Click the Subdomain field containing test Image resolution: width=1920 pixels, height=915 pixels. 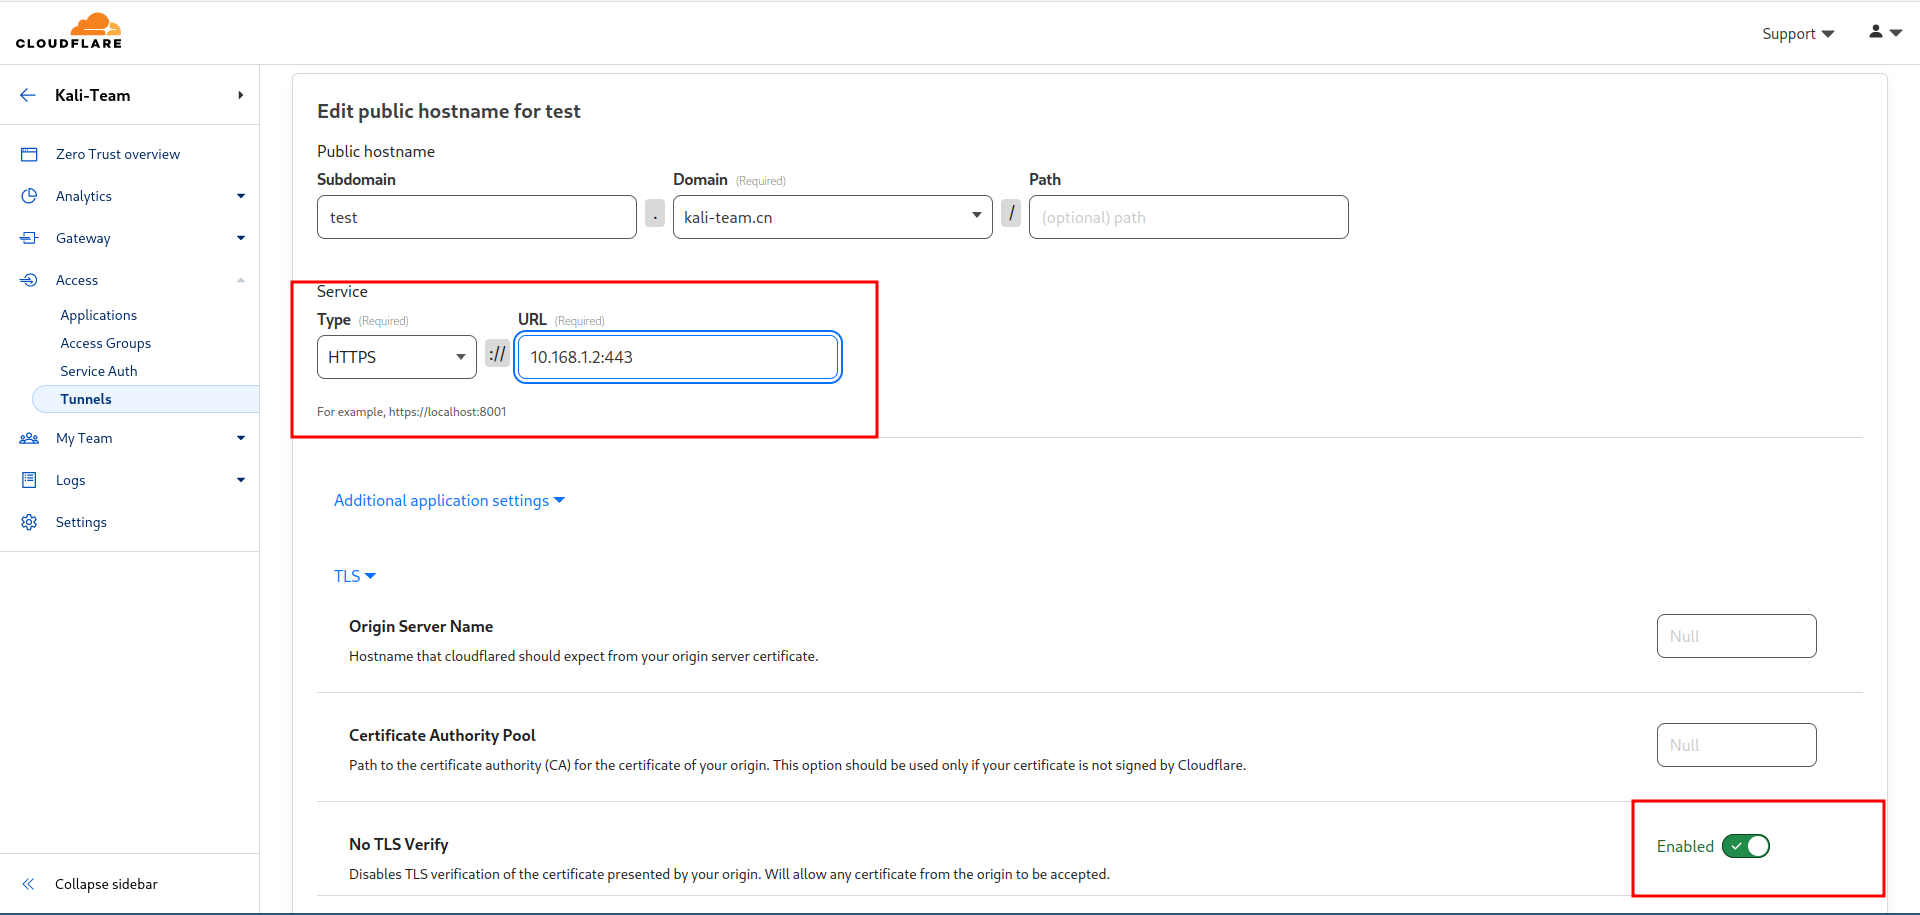(477, 217)
